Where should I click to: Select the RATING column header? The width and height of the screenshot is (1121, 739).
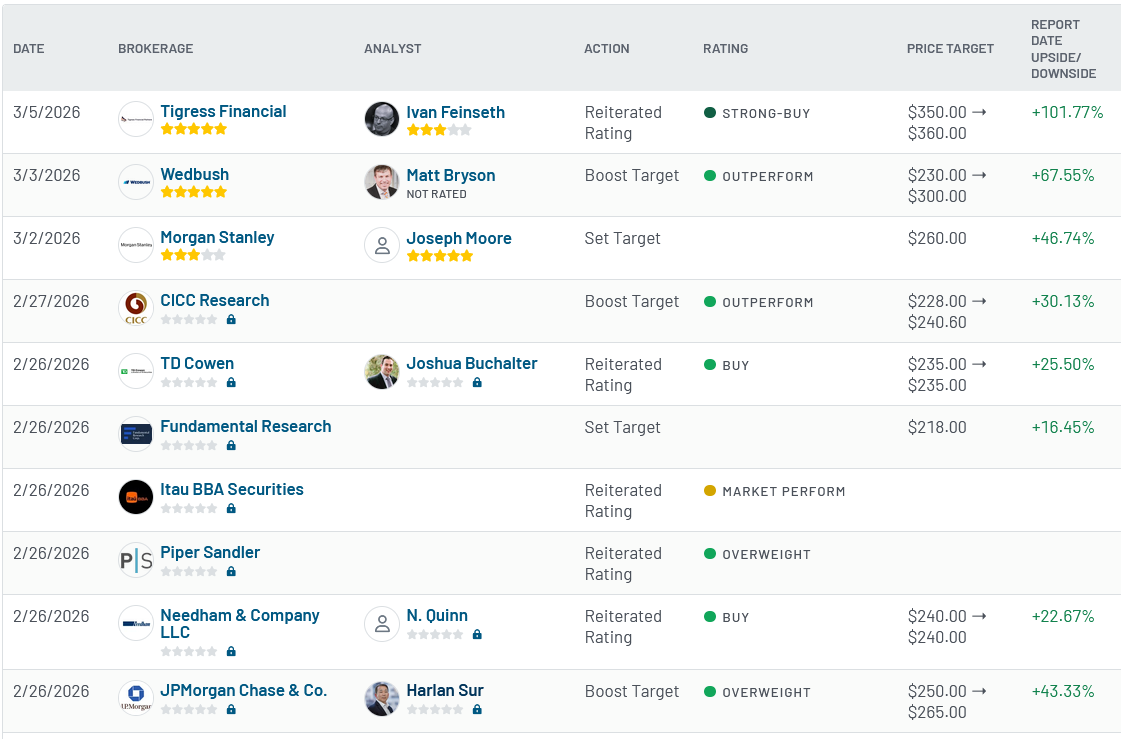click(x=726, y=49)
